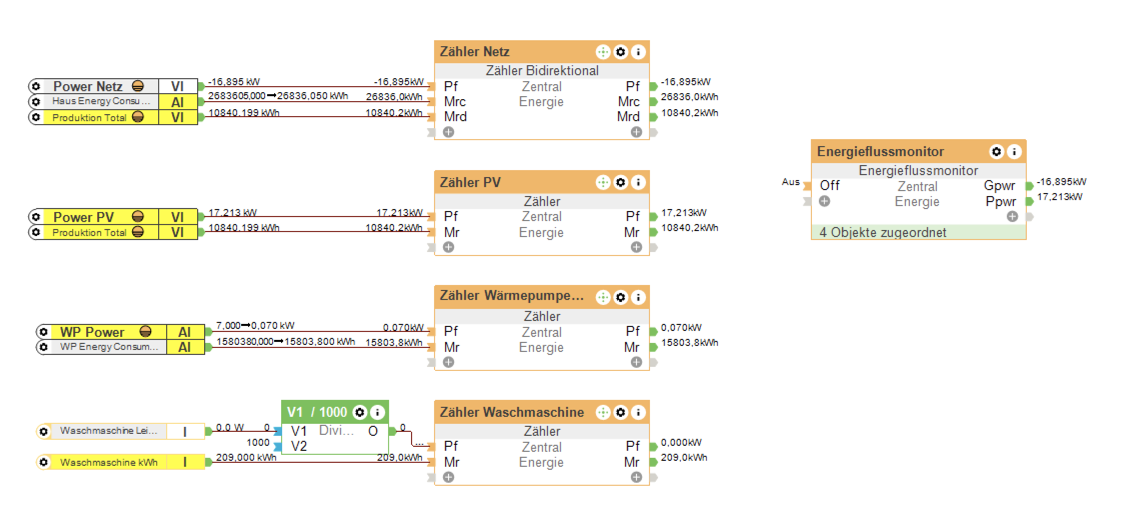Add an input pin on Zähler Netz block
1133x515 pixels.
click(448, 132)
